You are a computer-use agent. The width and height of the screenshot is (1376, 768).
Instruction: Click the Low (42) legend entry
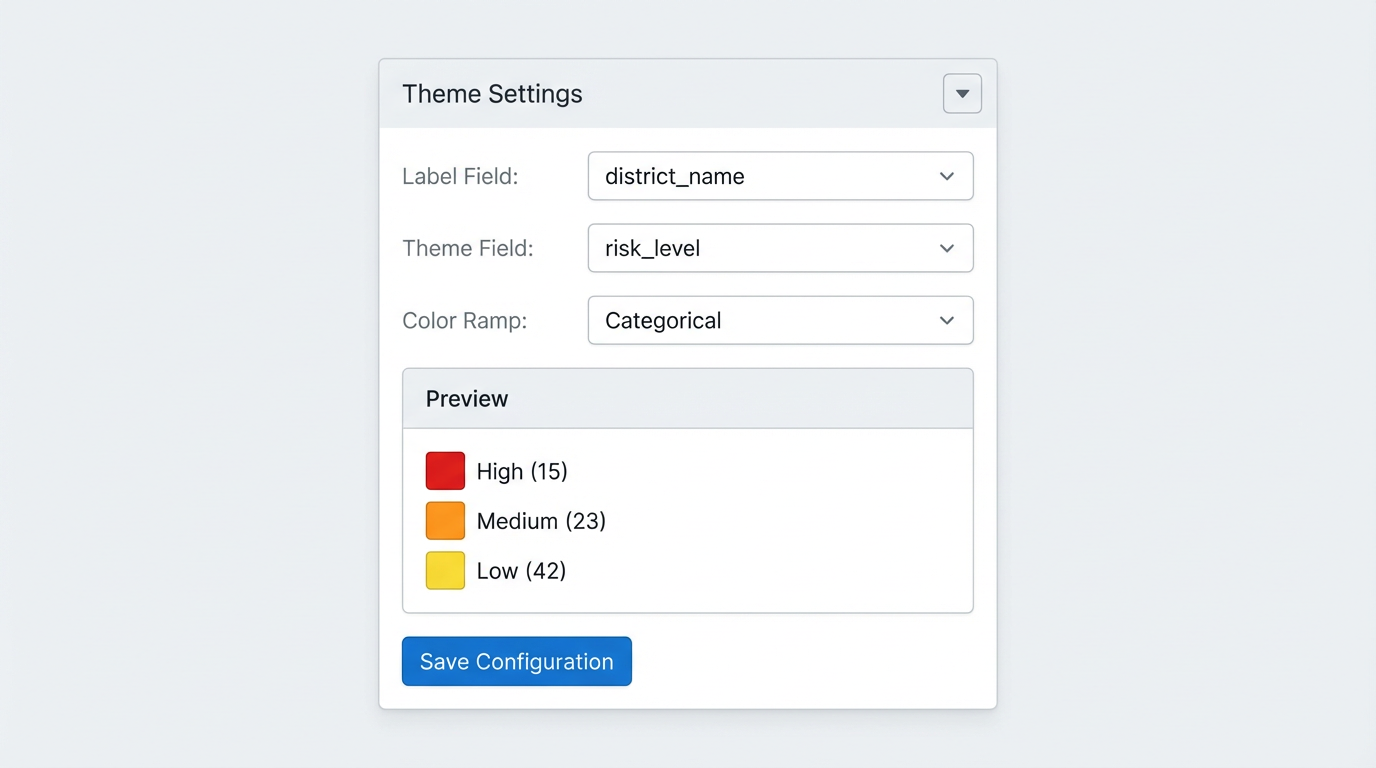[521, 571]
